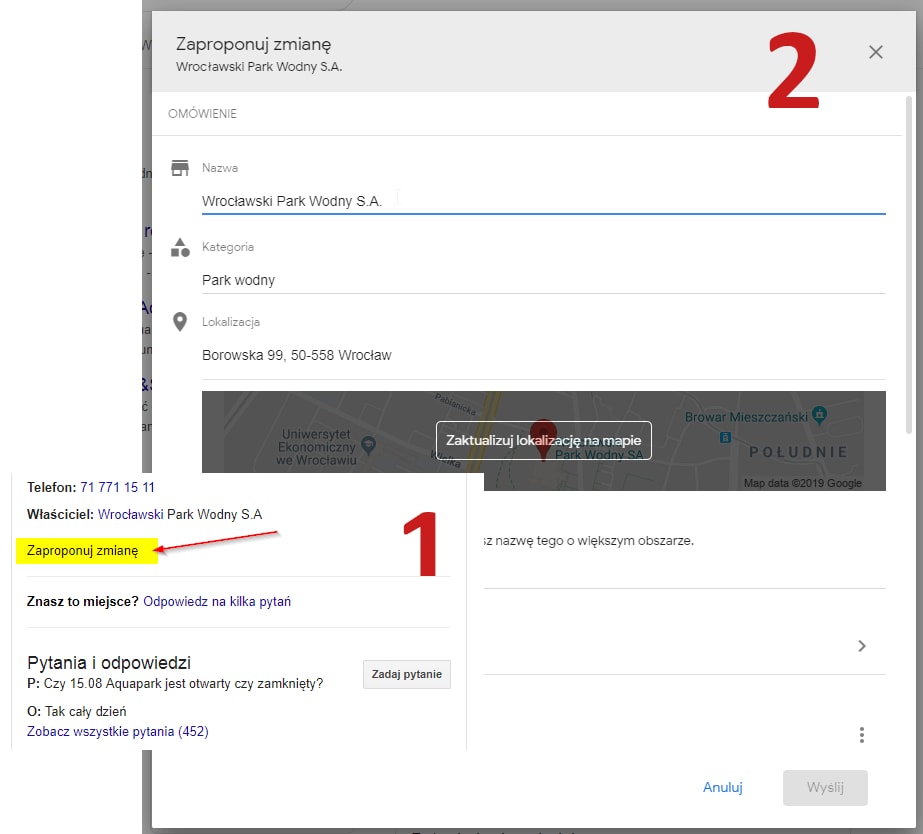Edit the Nazwa field Wrocławski Park Wodny S.A.
The width and height of the screenshot is (923, 834).
point(543,201)
